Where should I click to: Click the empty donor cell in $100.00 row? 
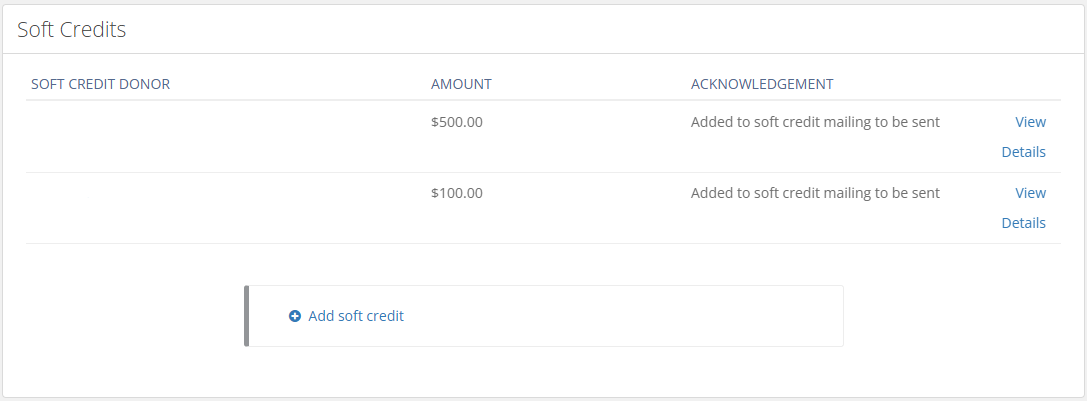click(226, 207)
